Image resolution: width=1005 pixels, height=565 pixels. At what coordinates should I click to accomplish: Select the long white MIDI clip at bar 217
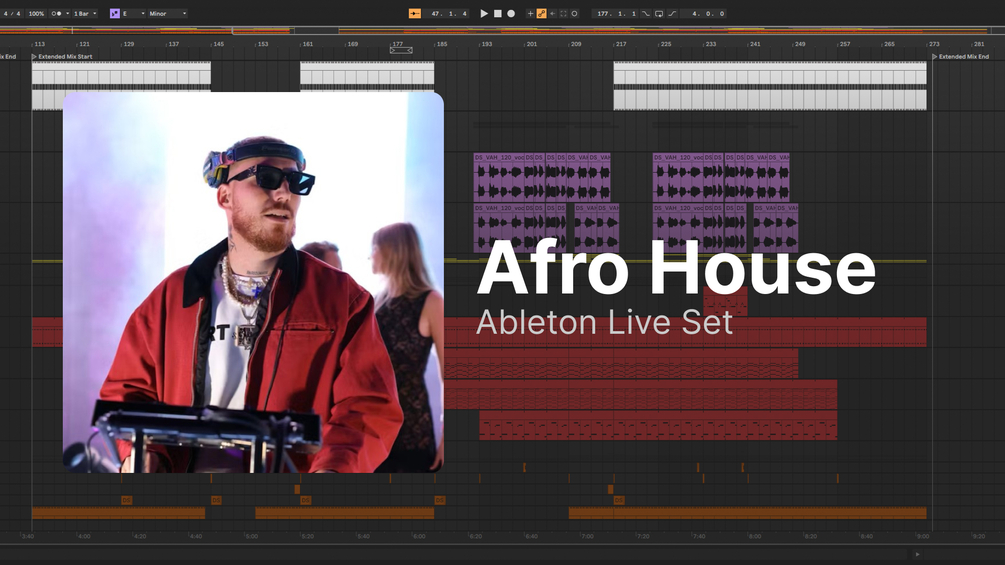770,74
